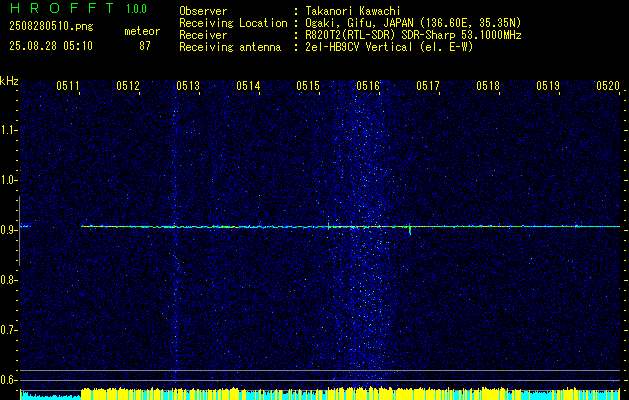Click the Observer label
Image resolution: width=629 pixels, height=400 pixels.
coord(203,11)
